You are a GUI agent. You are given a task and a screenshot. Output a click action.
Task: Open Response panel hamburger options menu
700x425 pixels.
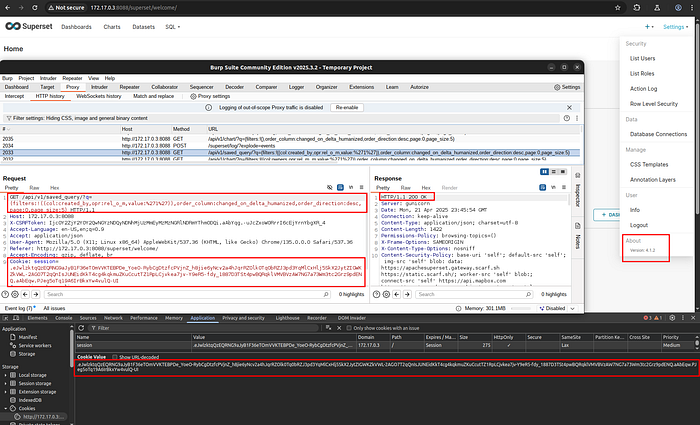564,188
